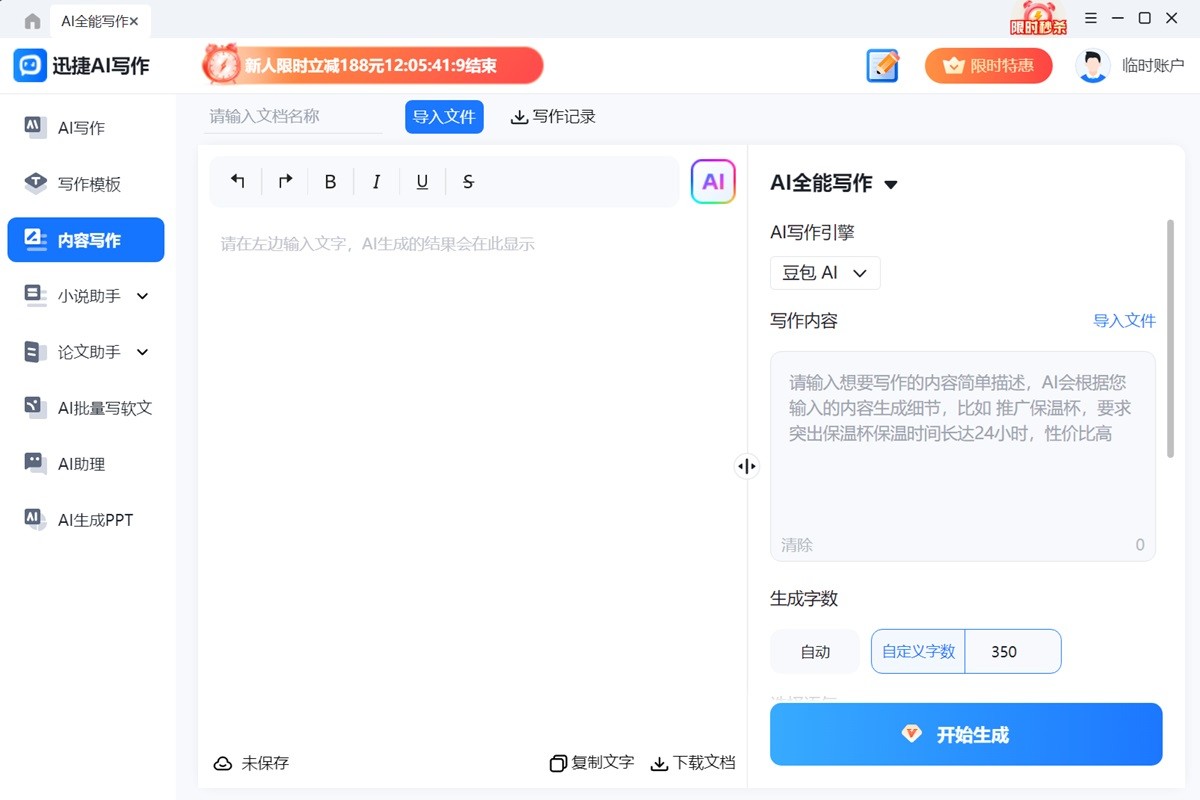The image size is (1200, 800).
Task: Click the redo arrow in the editor toolbar
Action: click(x=284, y=181)
